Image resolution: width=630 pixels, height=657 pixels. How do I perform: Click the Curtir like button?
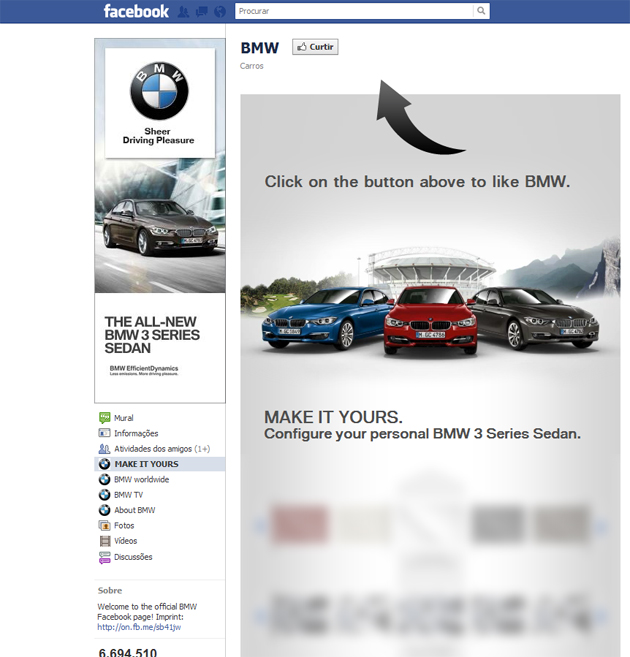(x=315, y=47)
